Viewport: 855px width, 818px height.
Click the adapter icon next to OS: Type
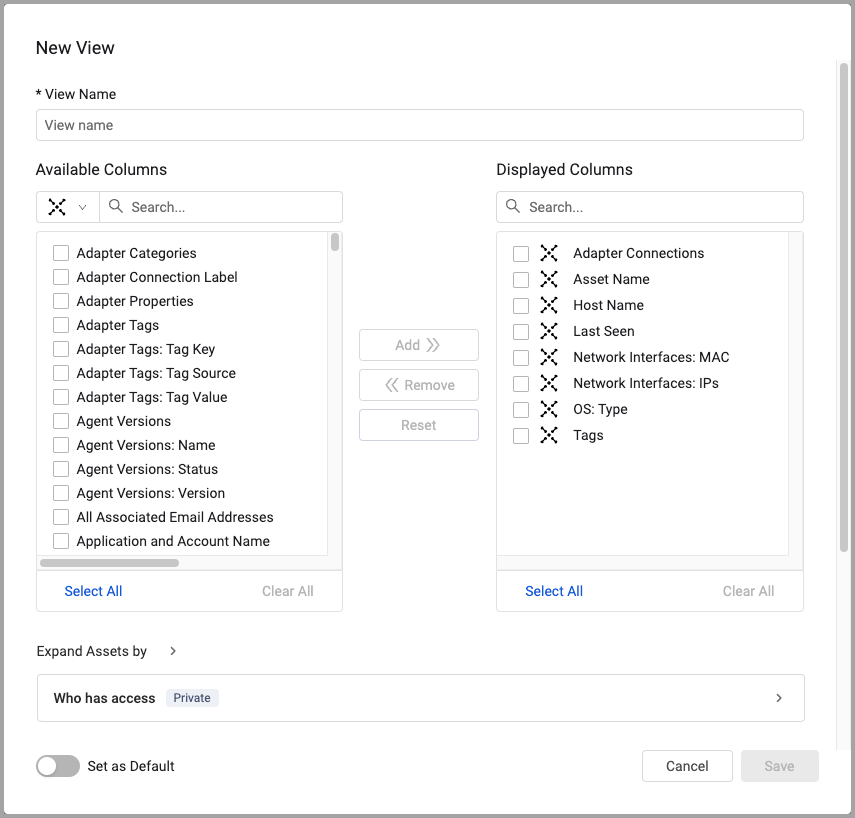549,409
